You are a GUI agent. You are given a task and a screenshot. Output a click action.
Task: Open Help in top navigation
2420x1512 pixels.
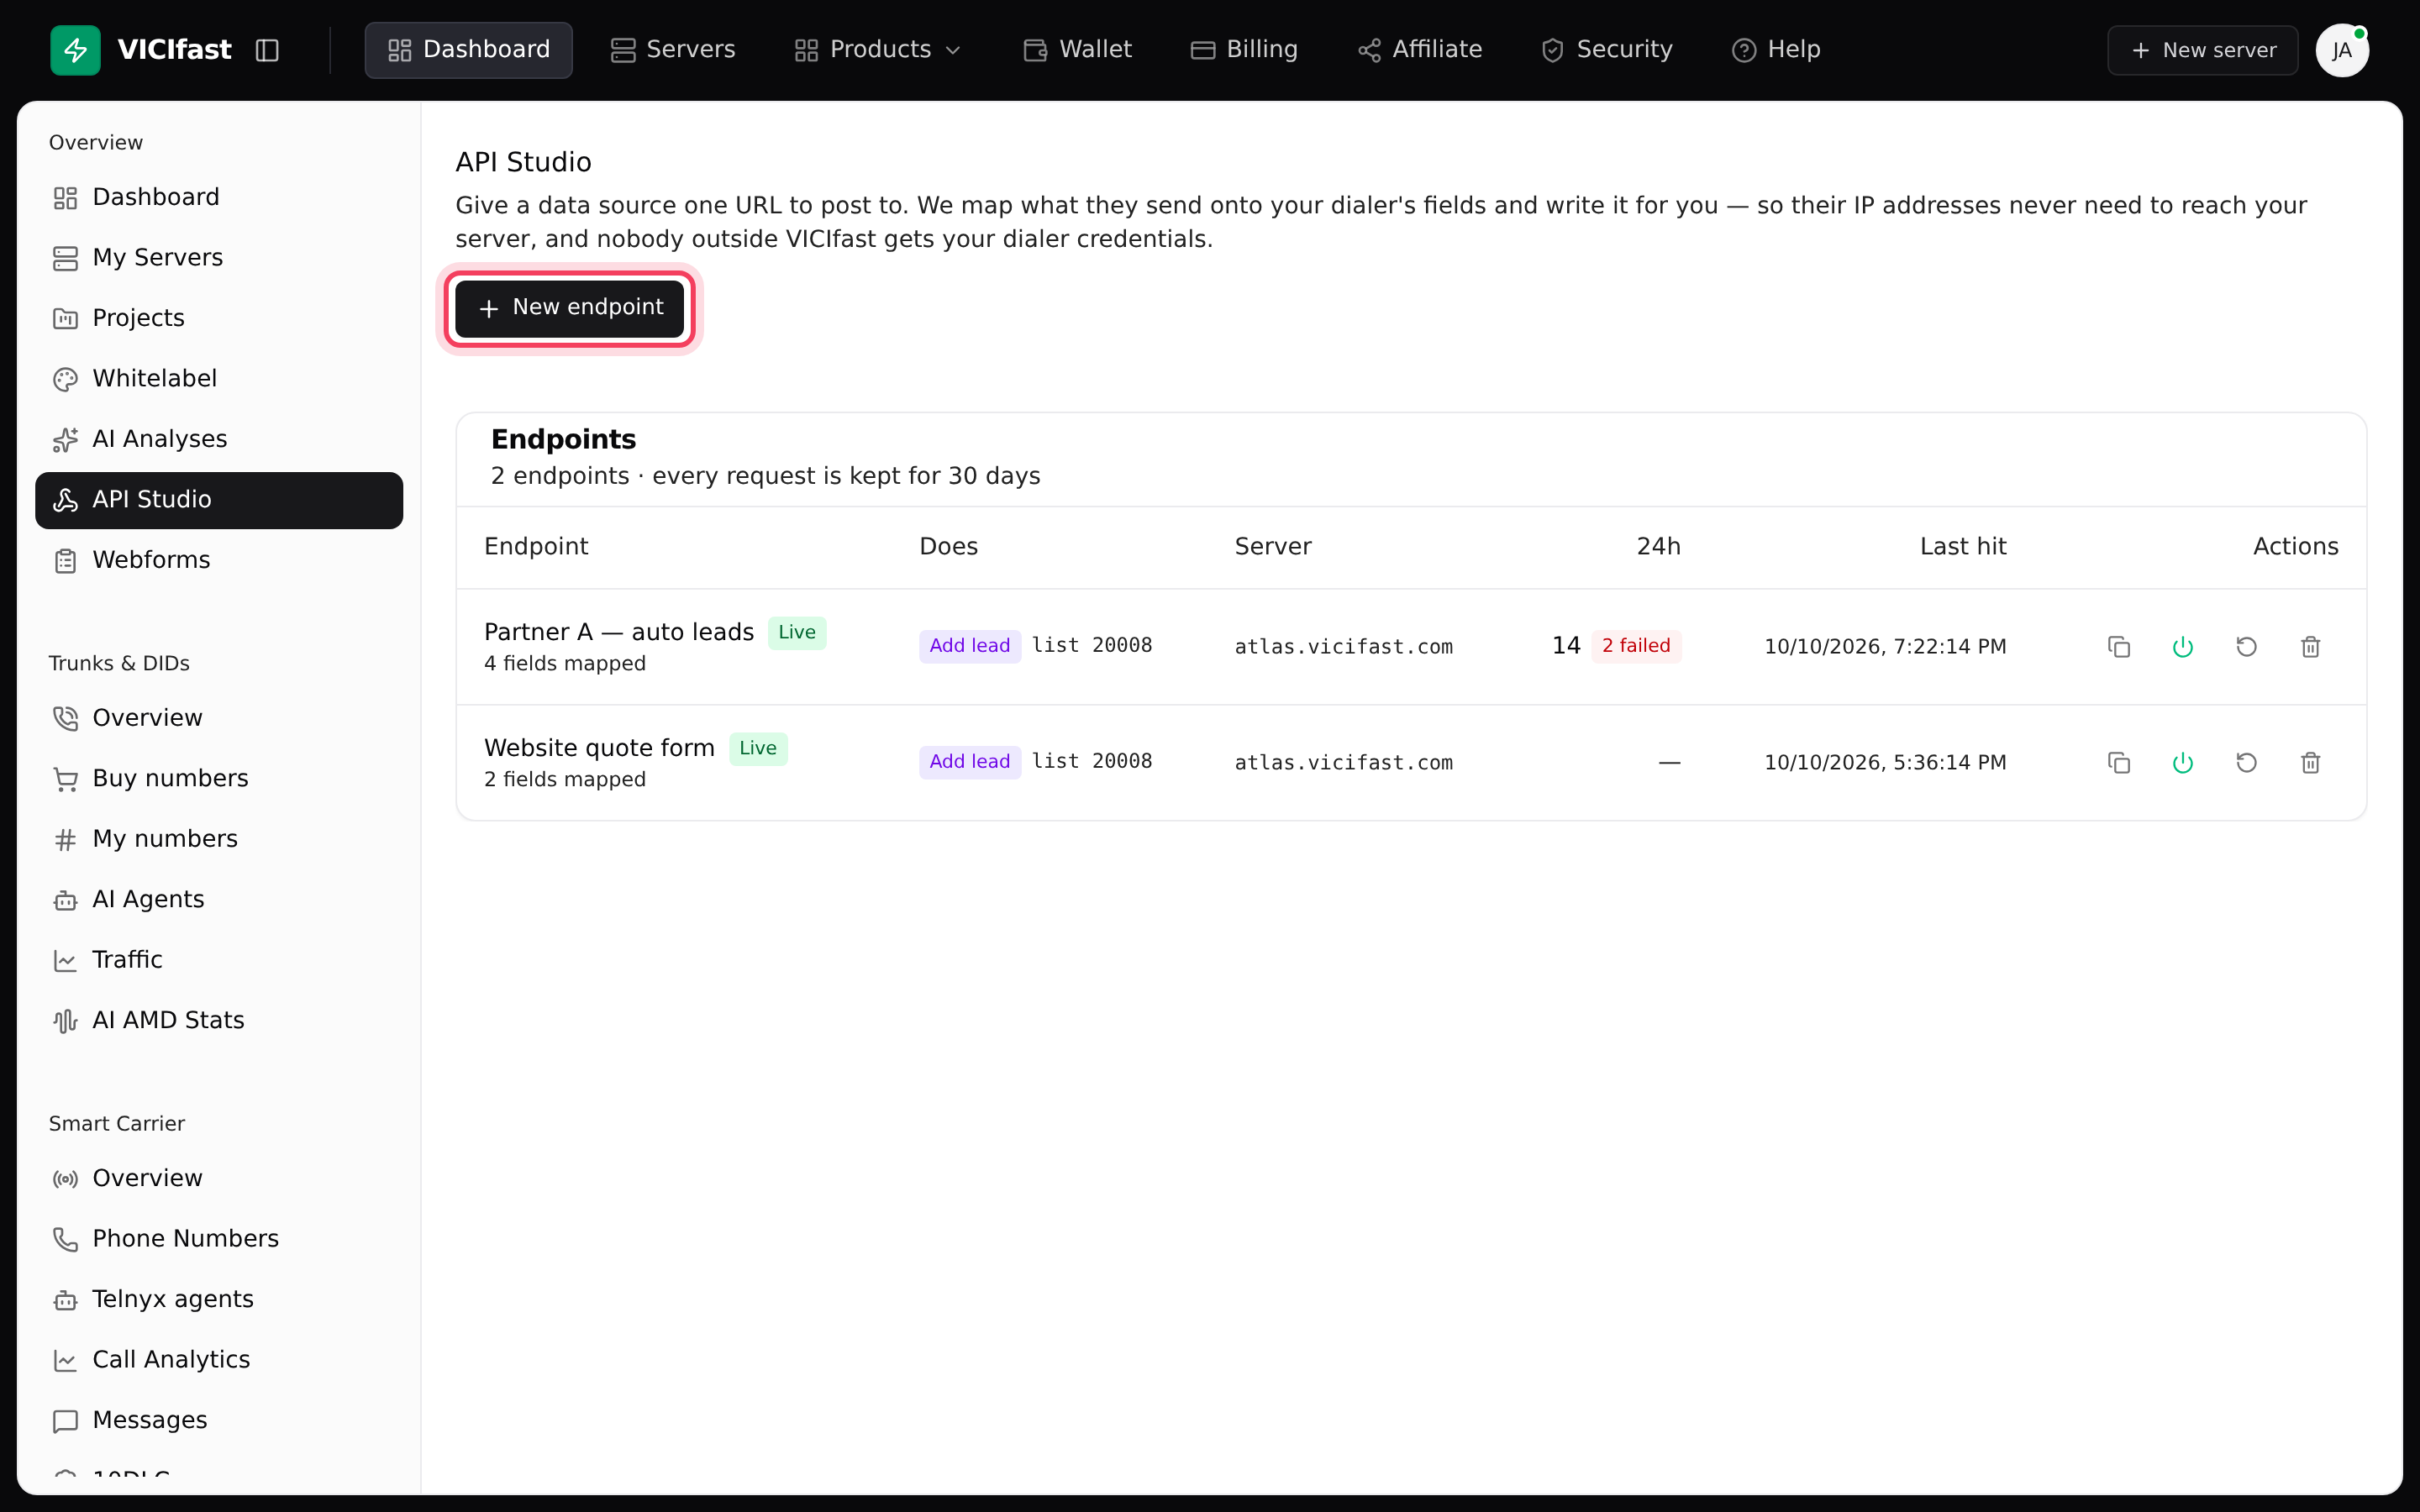coord(1777,50)
